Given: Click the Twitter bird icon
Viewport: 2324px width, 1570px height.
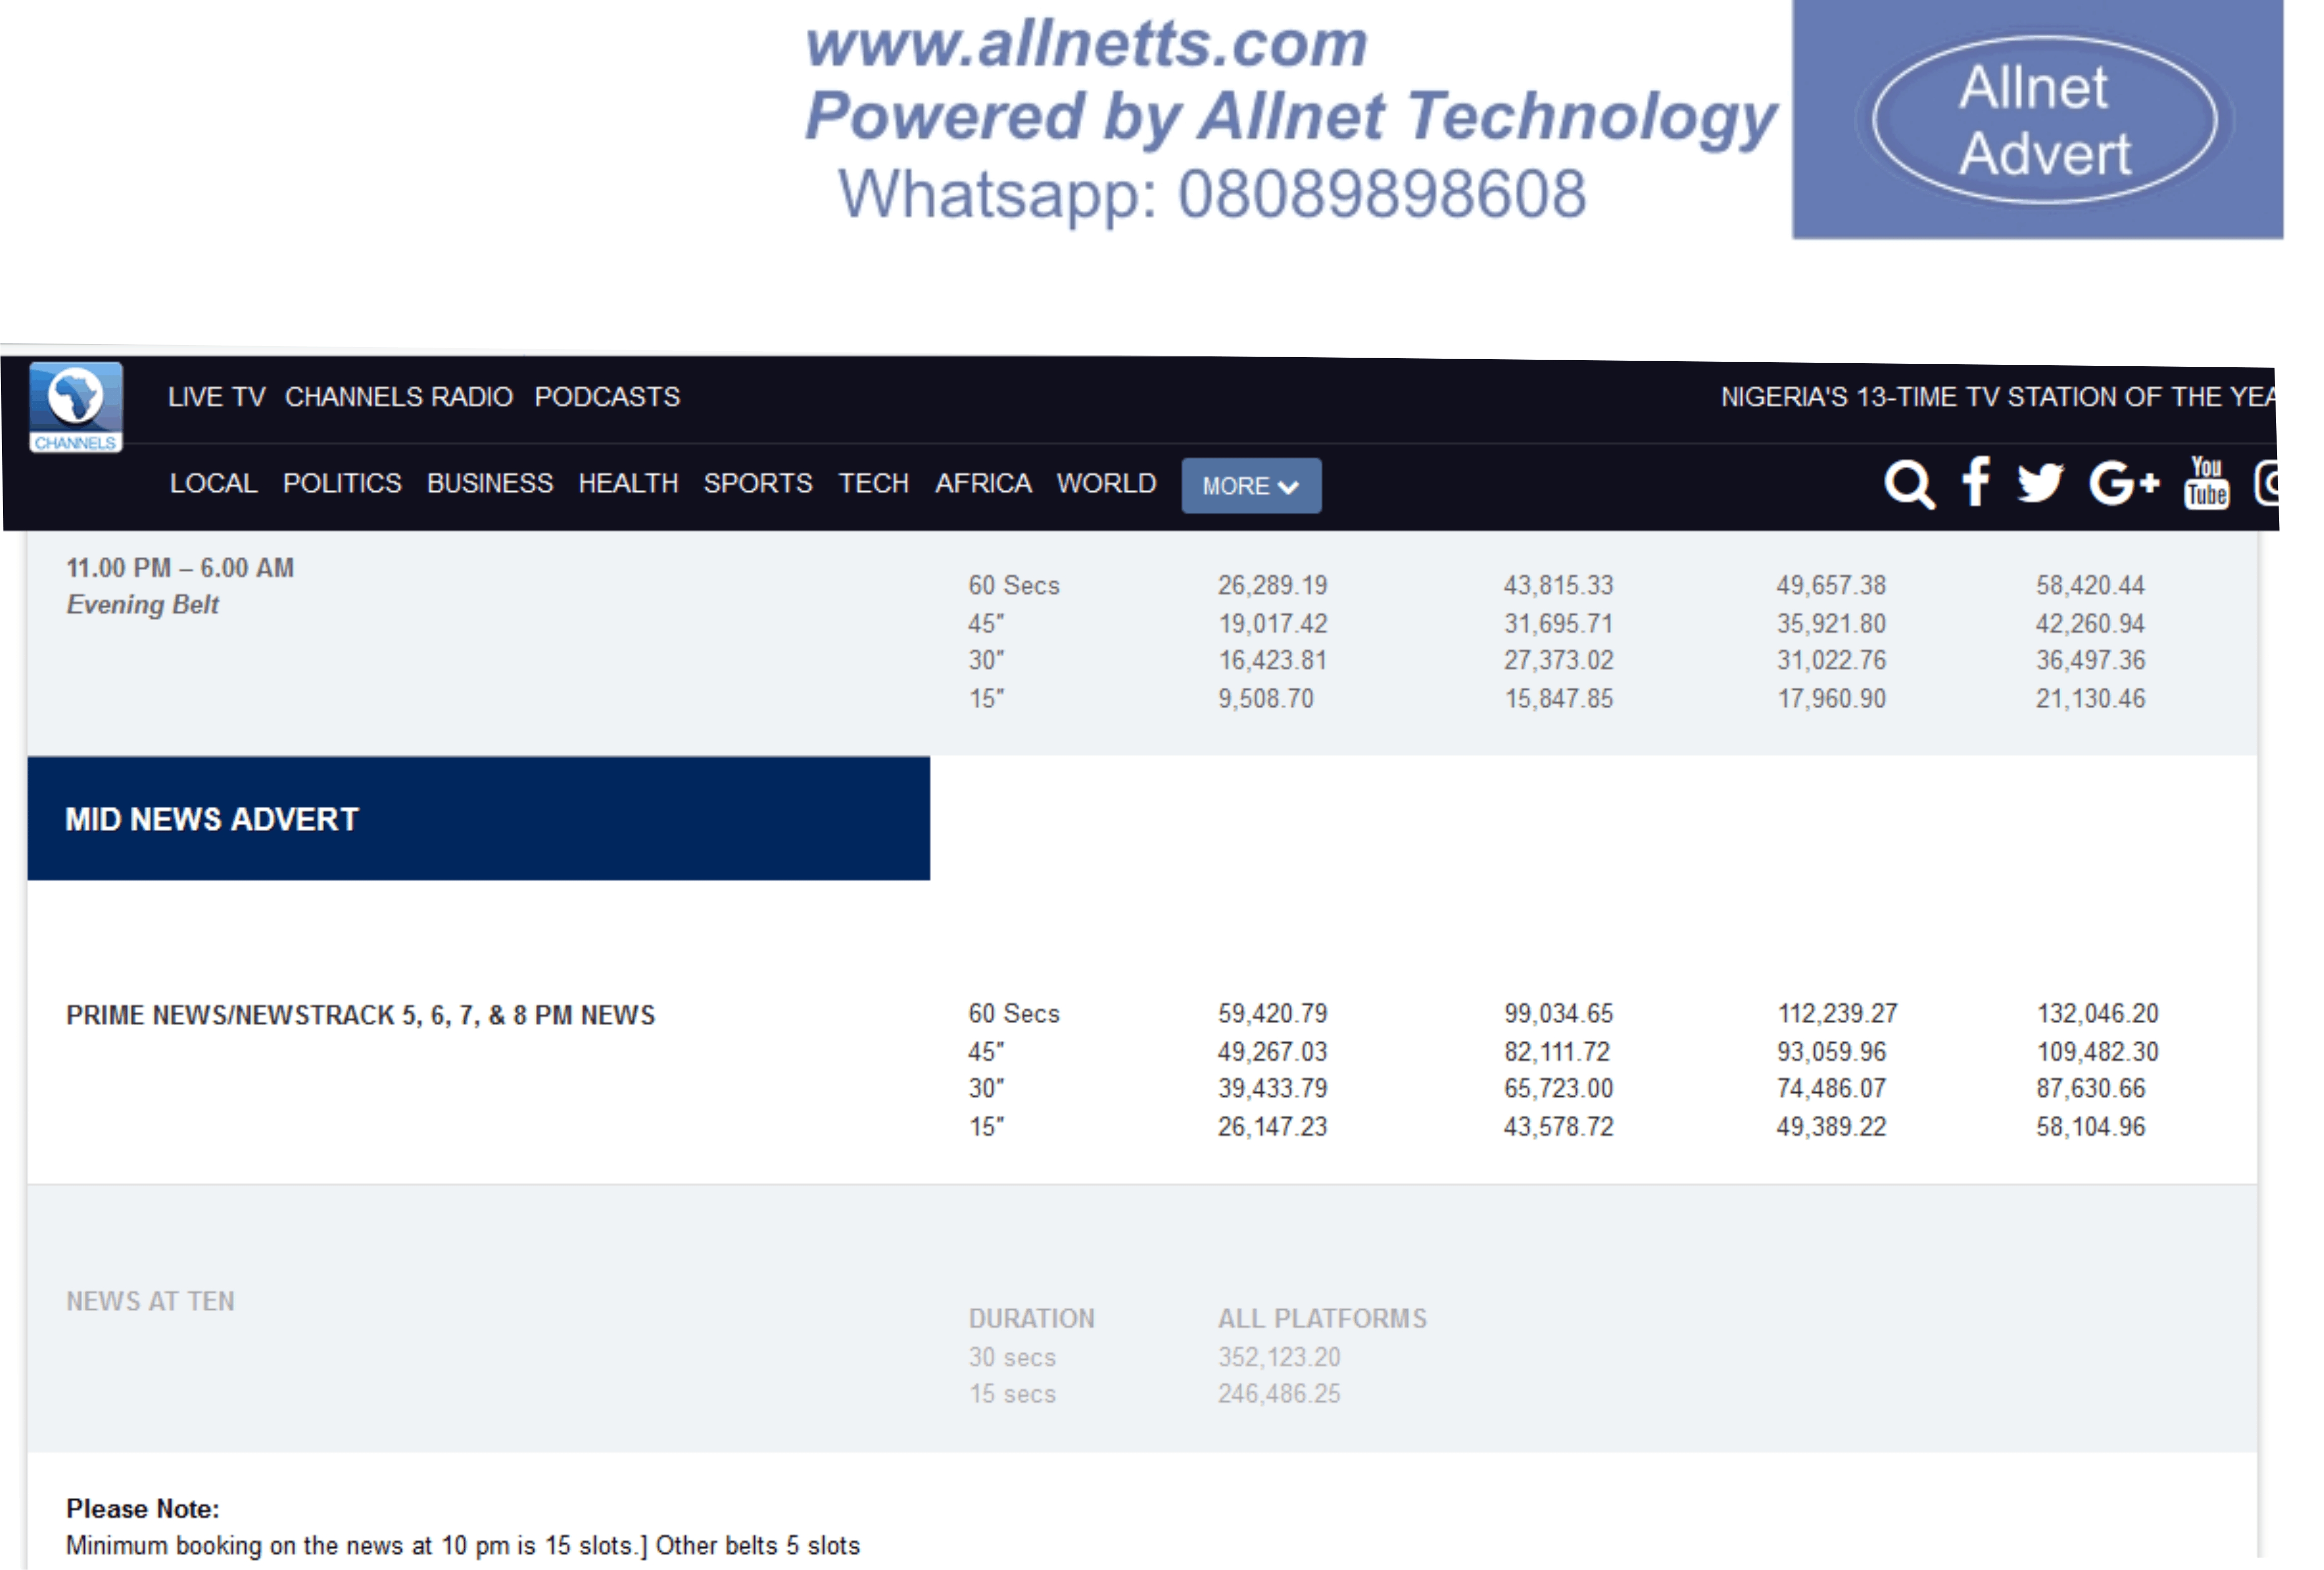Looking at the screenshot, I should [x=2039, y=483].
